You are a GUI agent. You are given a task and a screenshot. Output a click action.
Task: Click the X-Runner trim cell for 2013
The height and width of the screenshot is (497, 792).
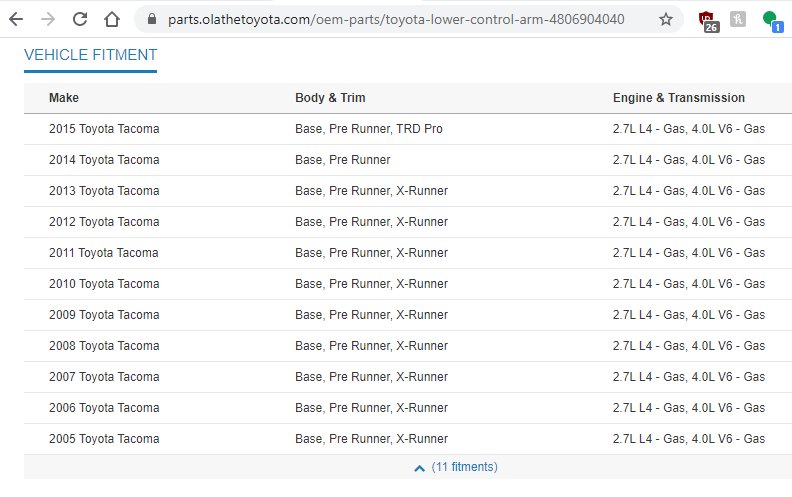(371, 191)
